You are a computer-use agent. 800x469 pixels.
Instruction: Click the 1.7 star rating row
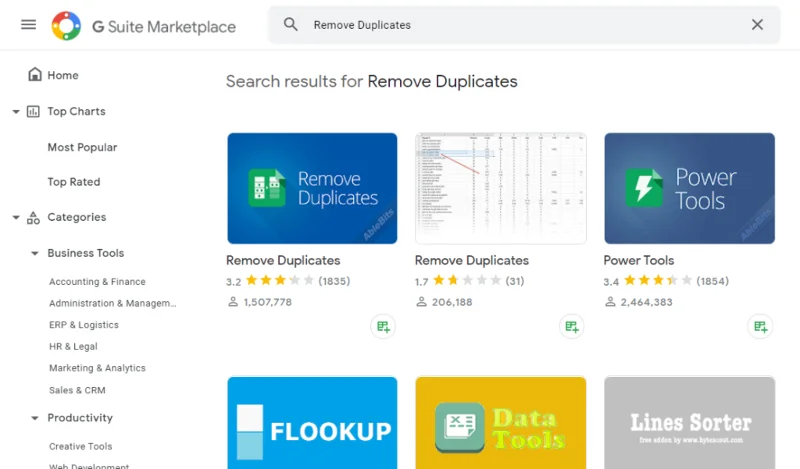coord(469,281)
